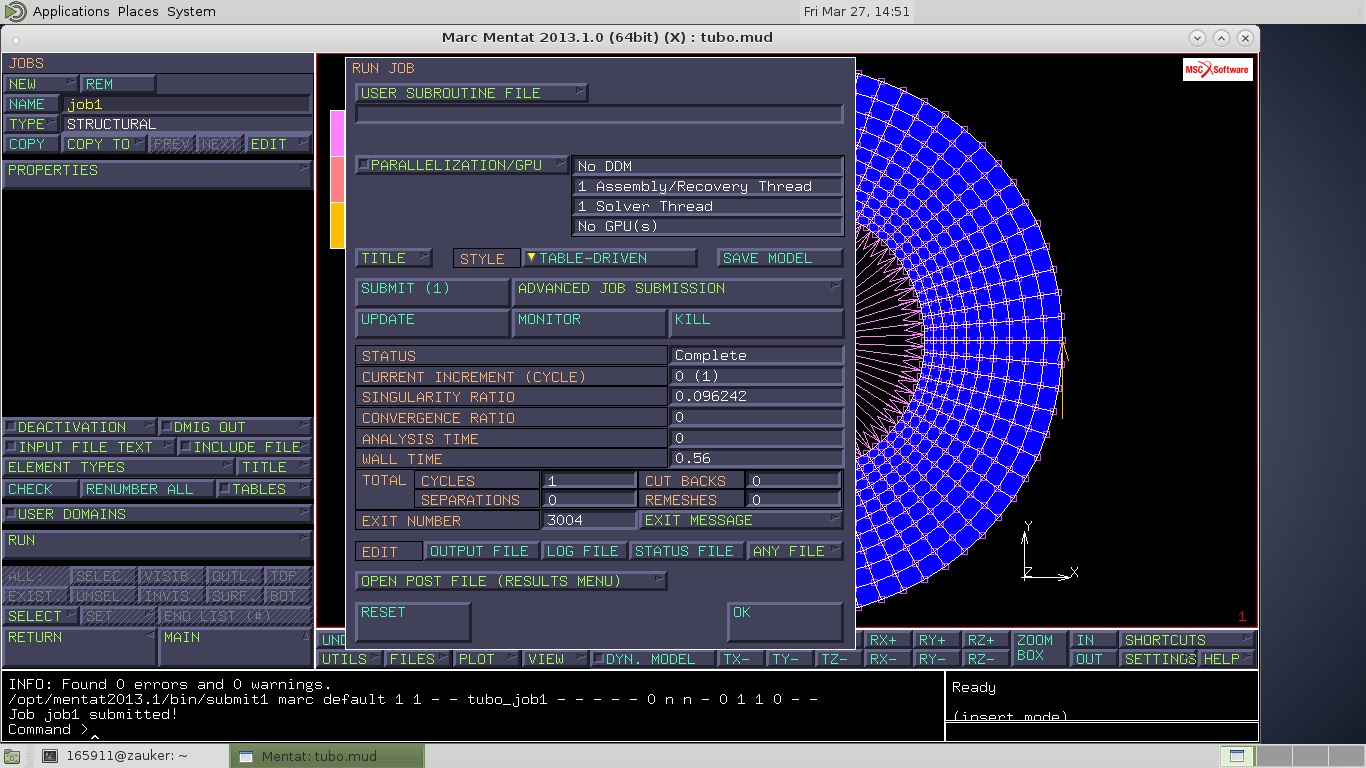Click the job NAME field job1
Screen dimensions: 1366x768
(188, 104)
